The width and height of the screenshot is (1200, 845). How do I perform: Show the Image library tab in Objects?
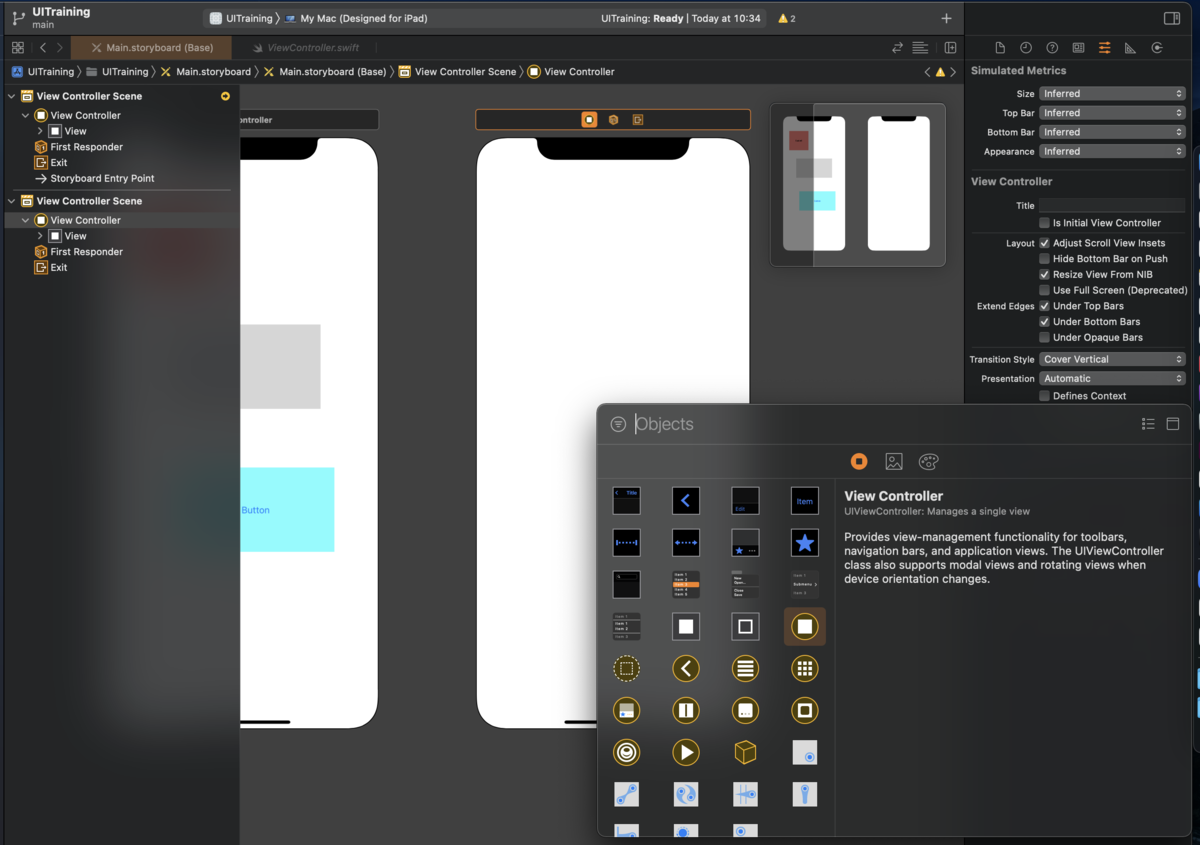pyautogui.click(x=894, y=461)
